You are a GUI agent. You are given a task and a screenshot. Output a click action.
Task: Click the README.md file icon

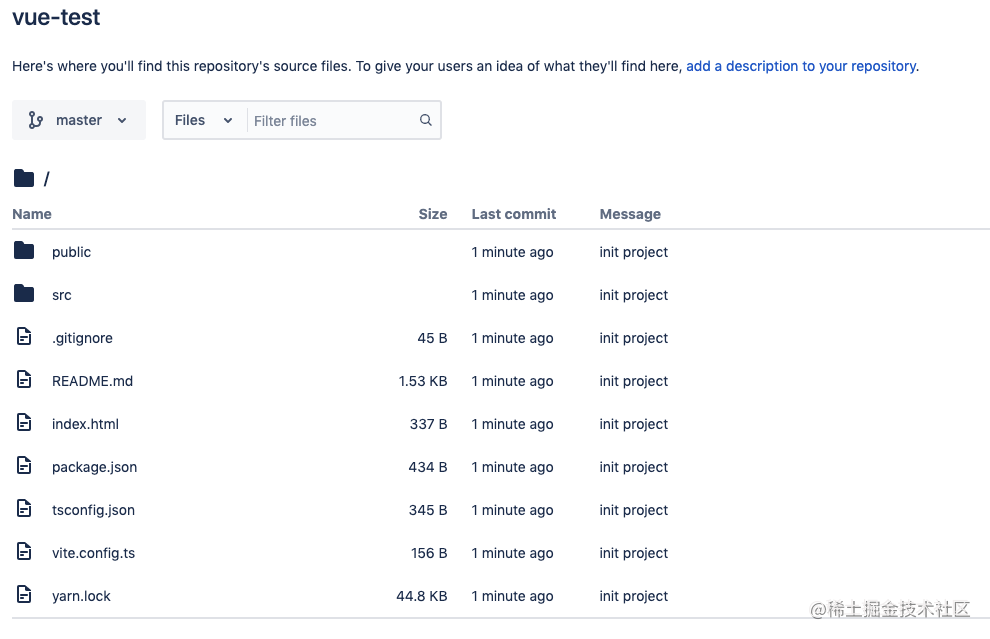[24, 380]
